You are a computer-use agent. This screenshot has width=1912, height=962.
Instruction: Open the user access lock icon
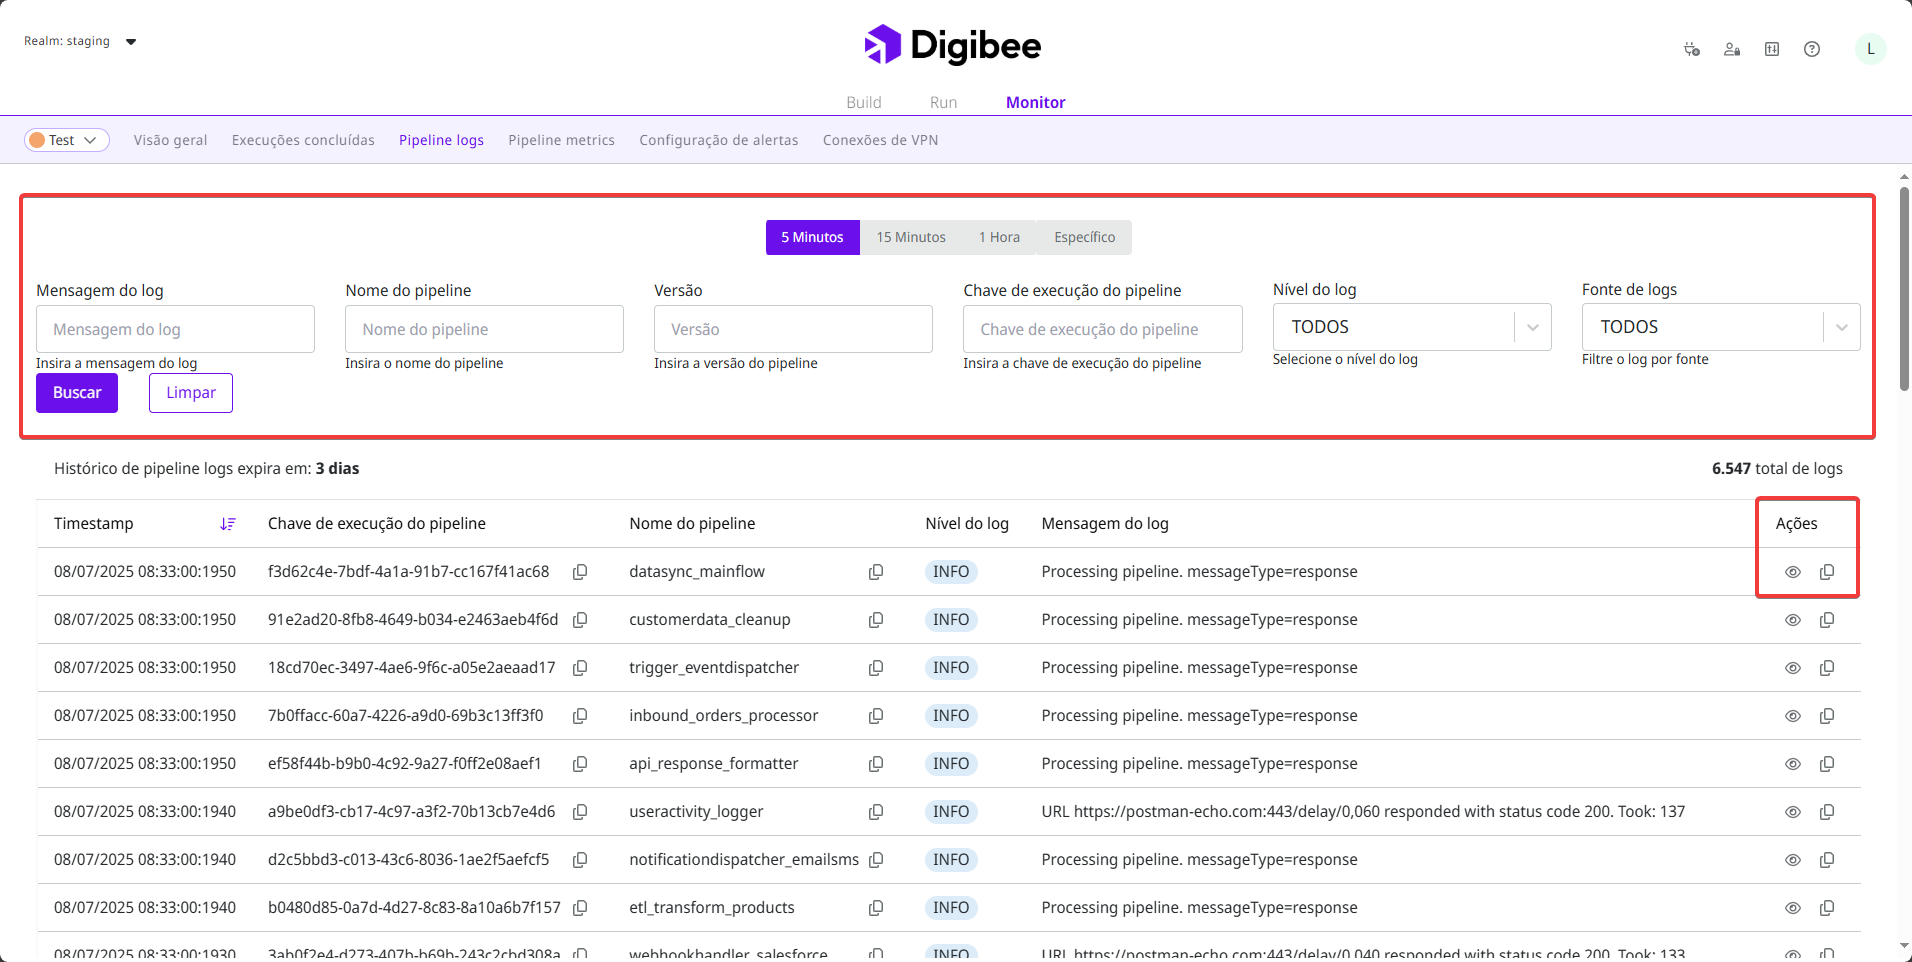(x=1731, y=49)
